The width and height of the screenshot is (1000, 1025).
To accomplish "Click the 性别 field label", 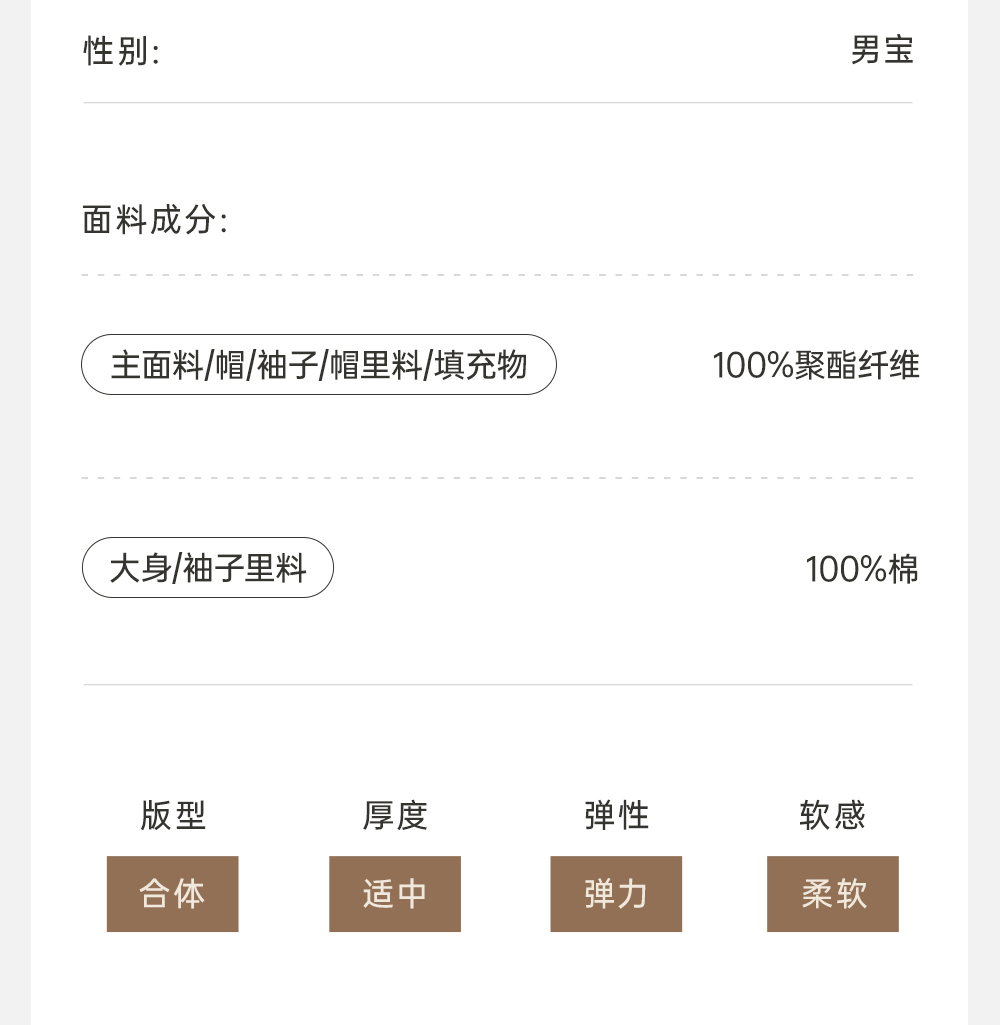I will coord(121,51).
